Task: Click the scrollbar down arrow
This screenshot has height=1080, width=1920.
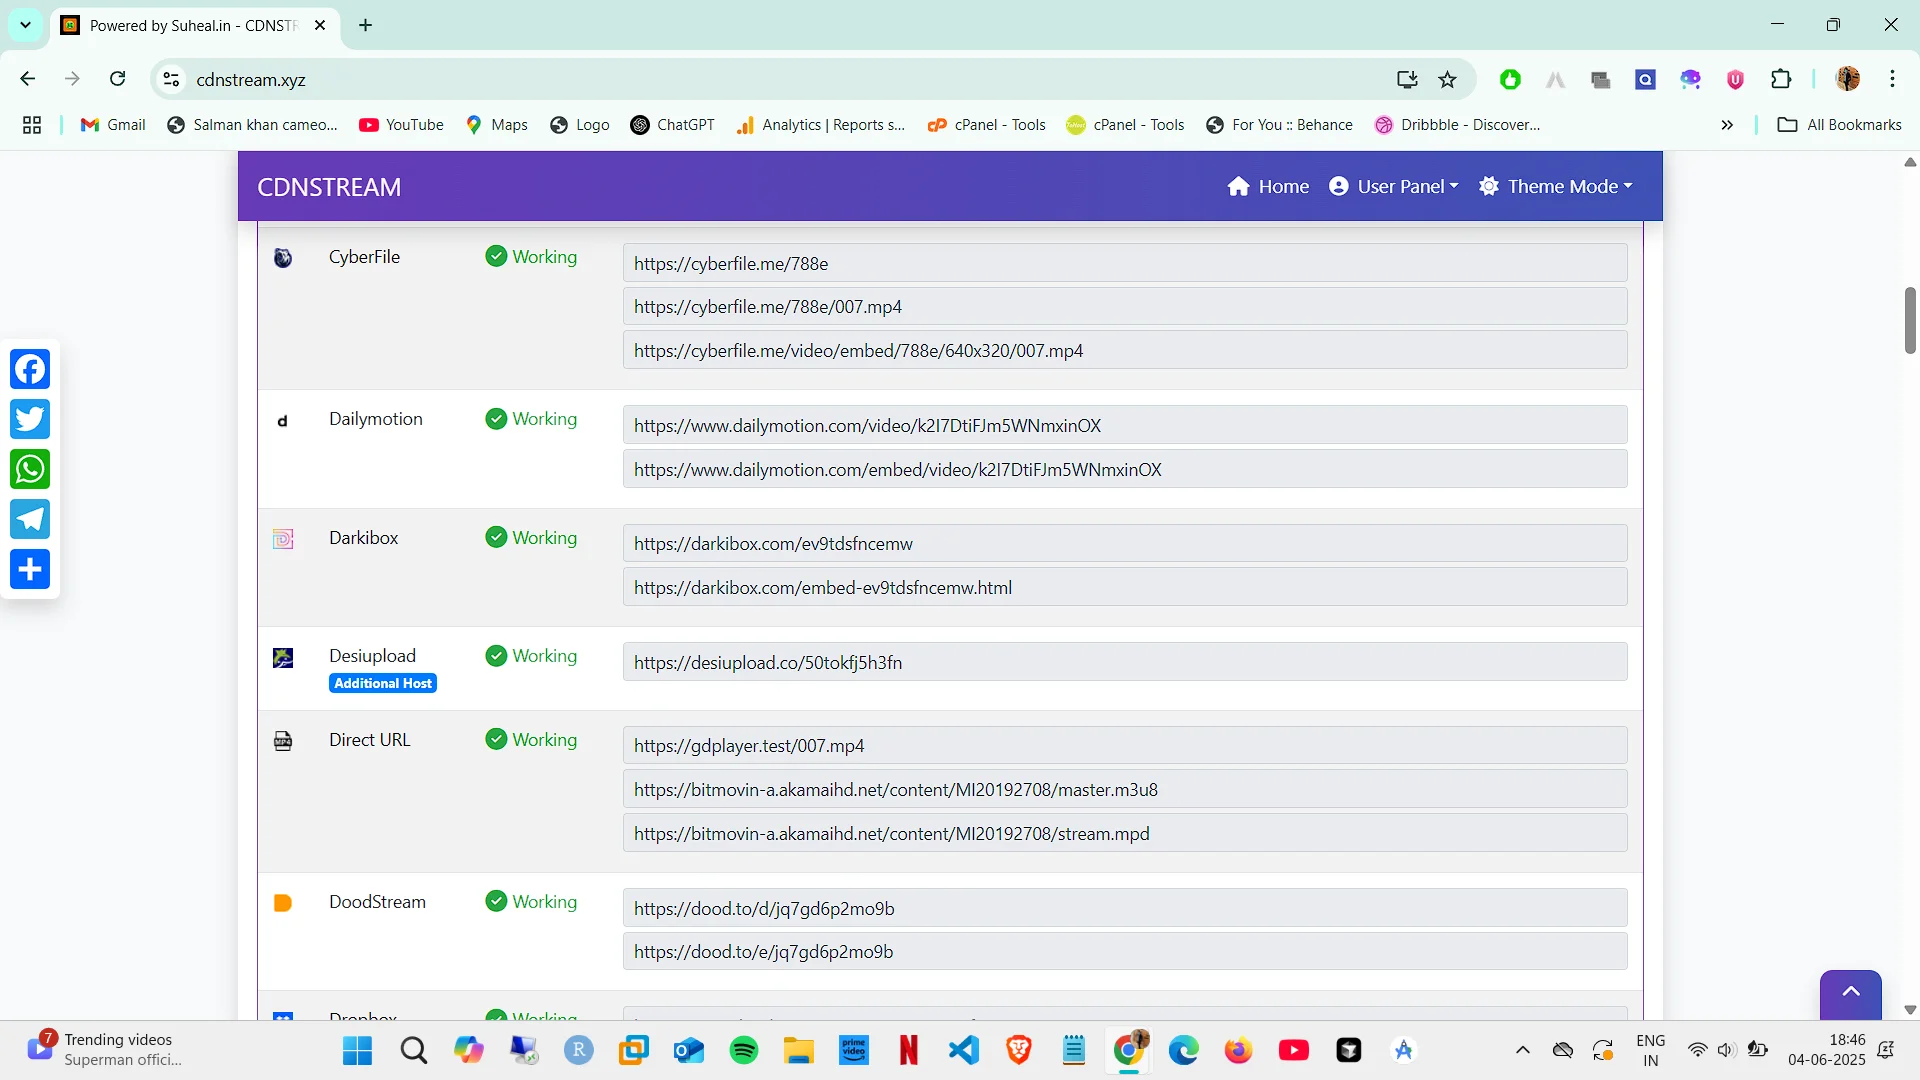Action: [1910, 1010]
